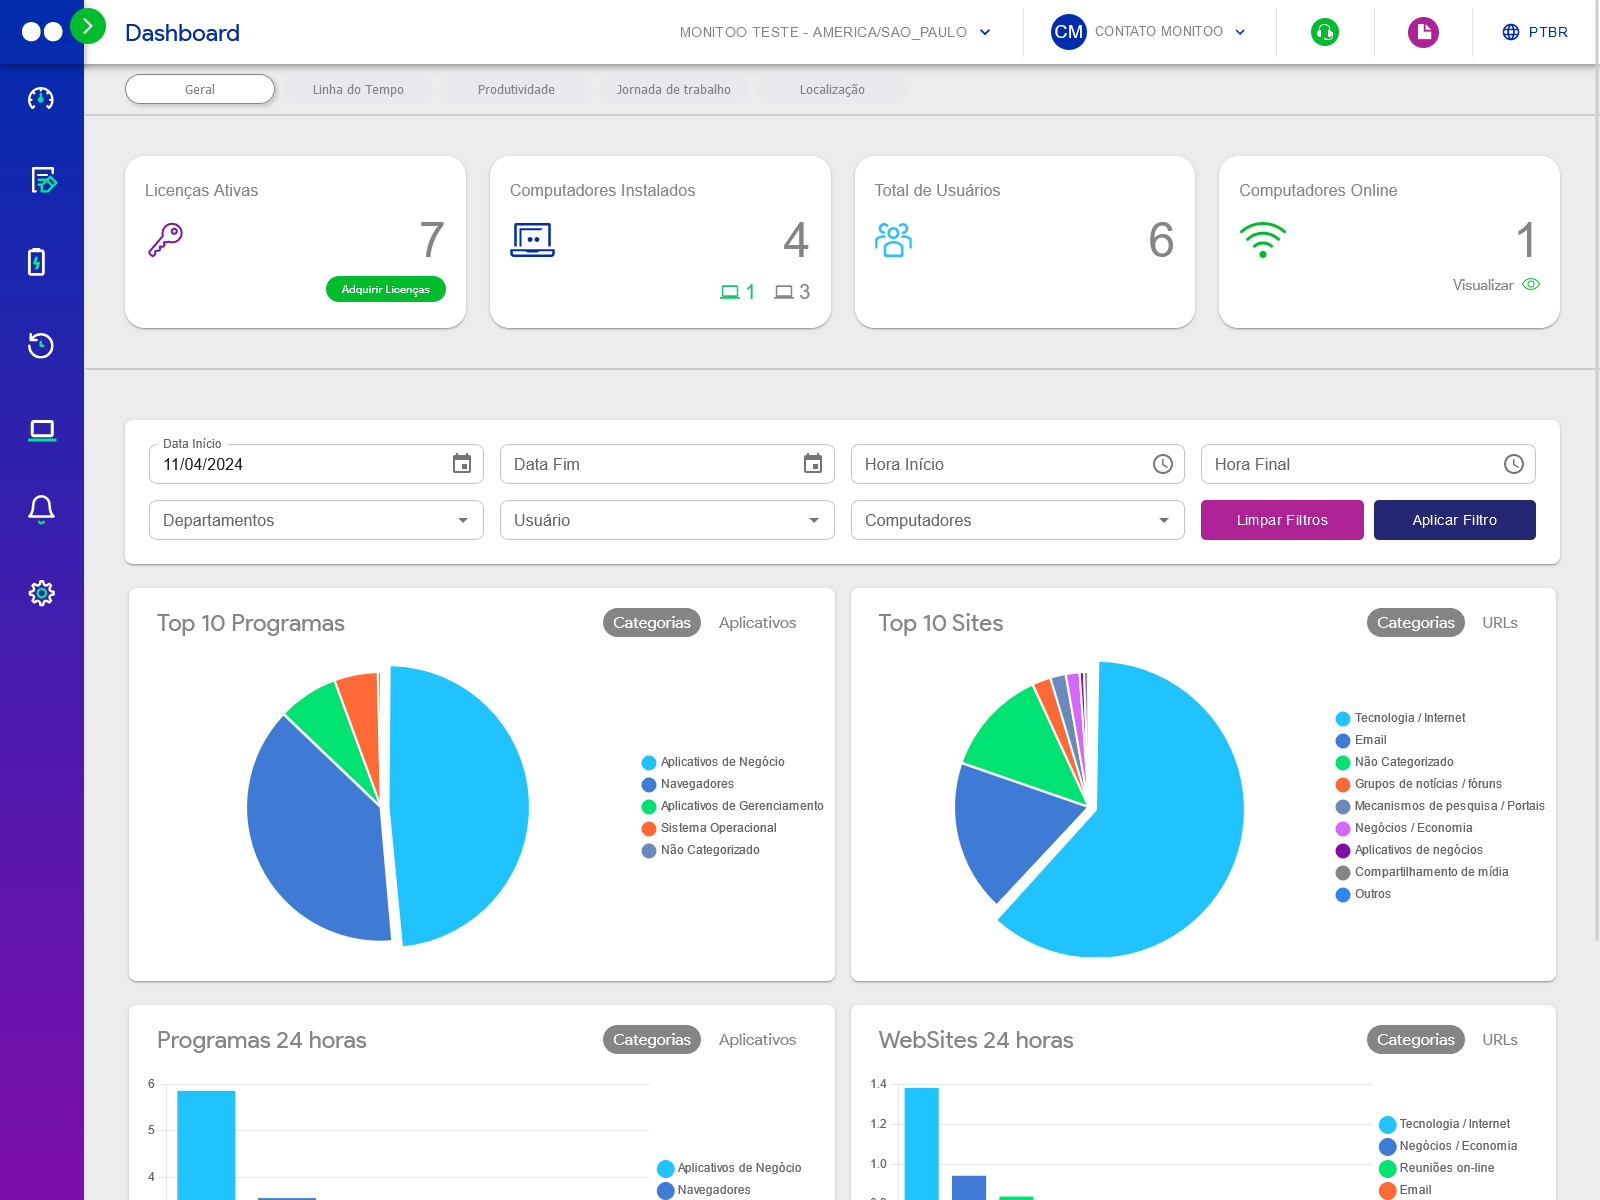Screen dimensions: 1600x1200
Task: Click the green support headset icon
Action: 1325,32
